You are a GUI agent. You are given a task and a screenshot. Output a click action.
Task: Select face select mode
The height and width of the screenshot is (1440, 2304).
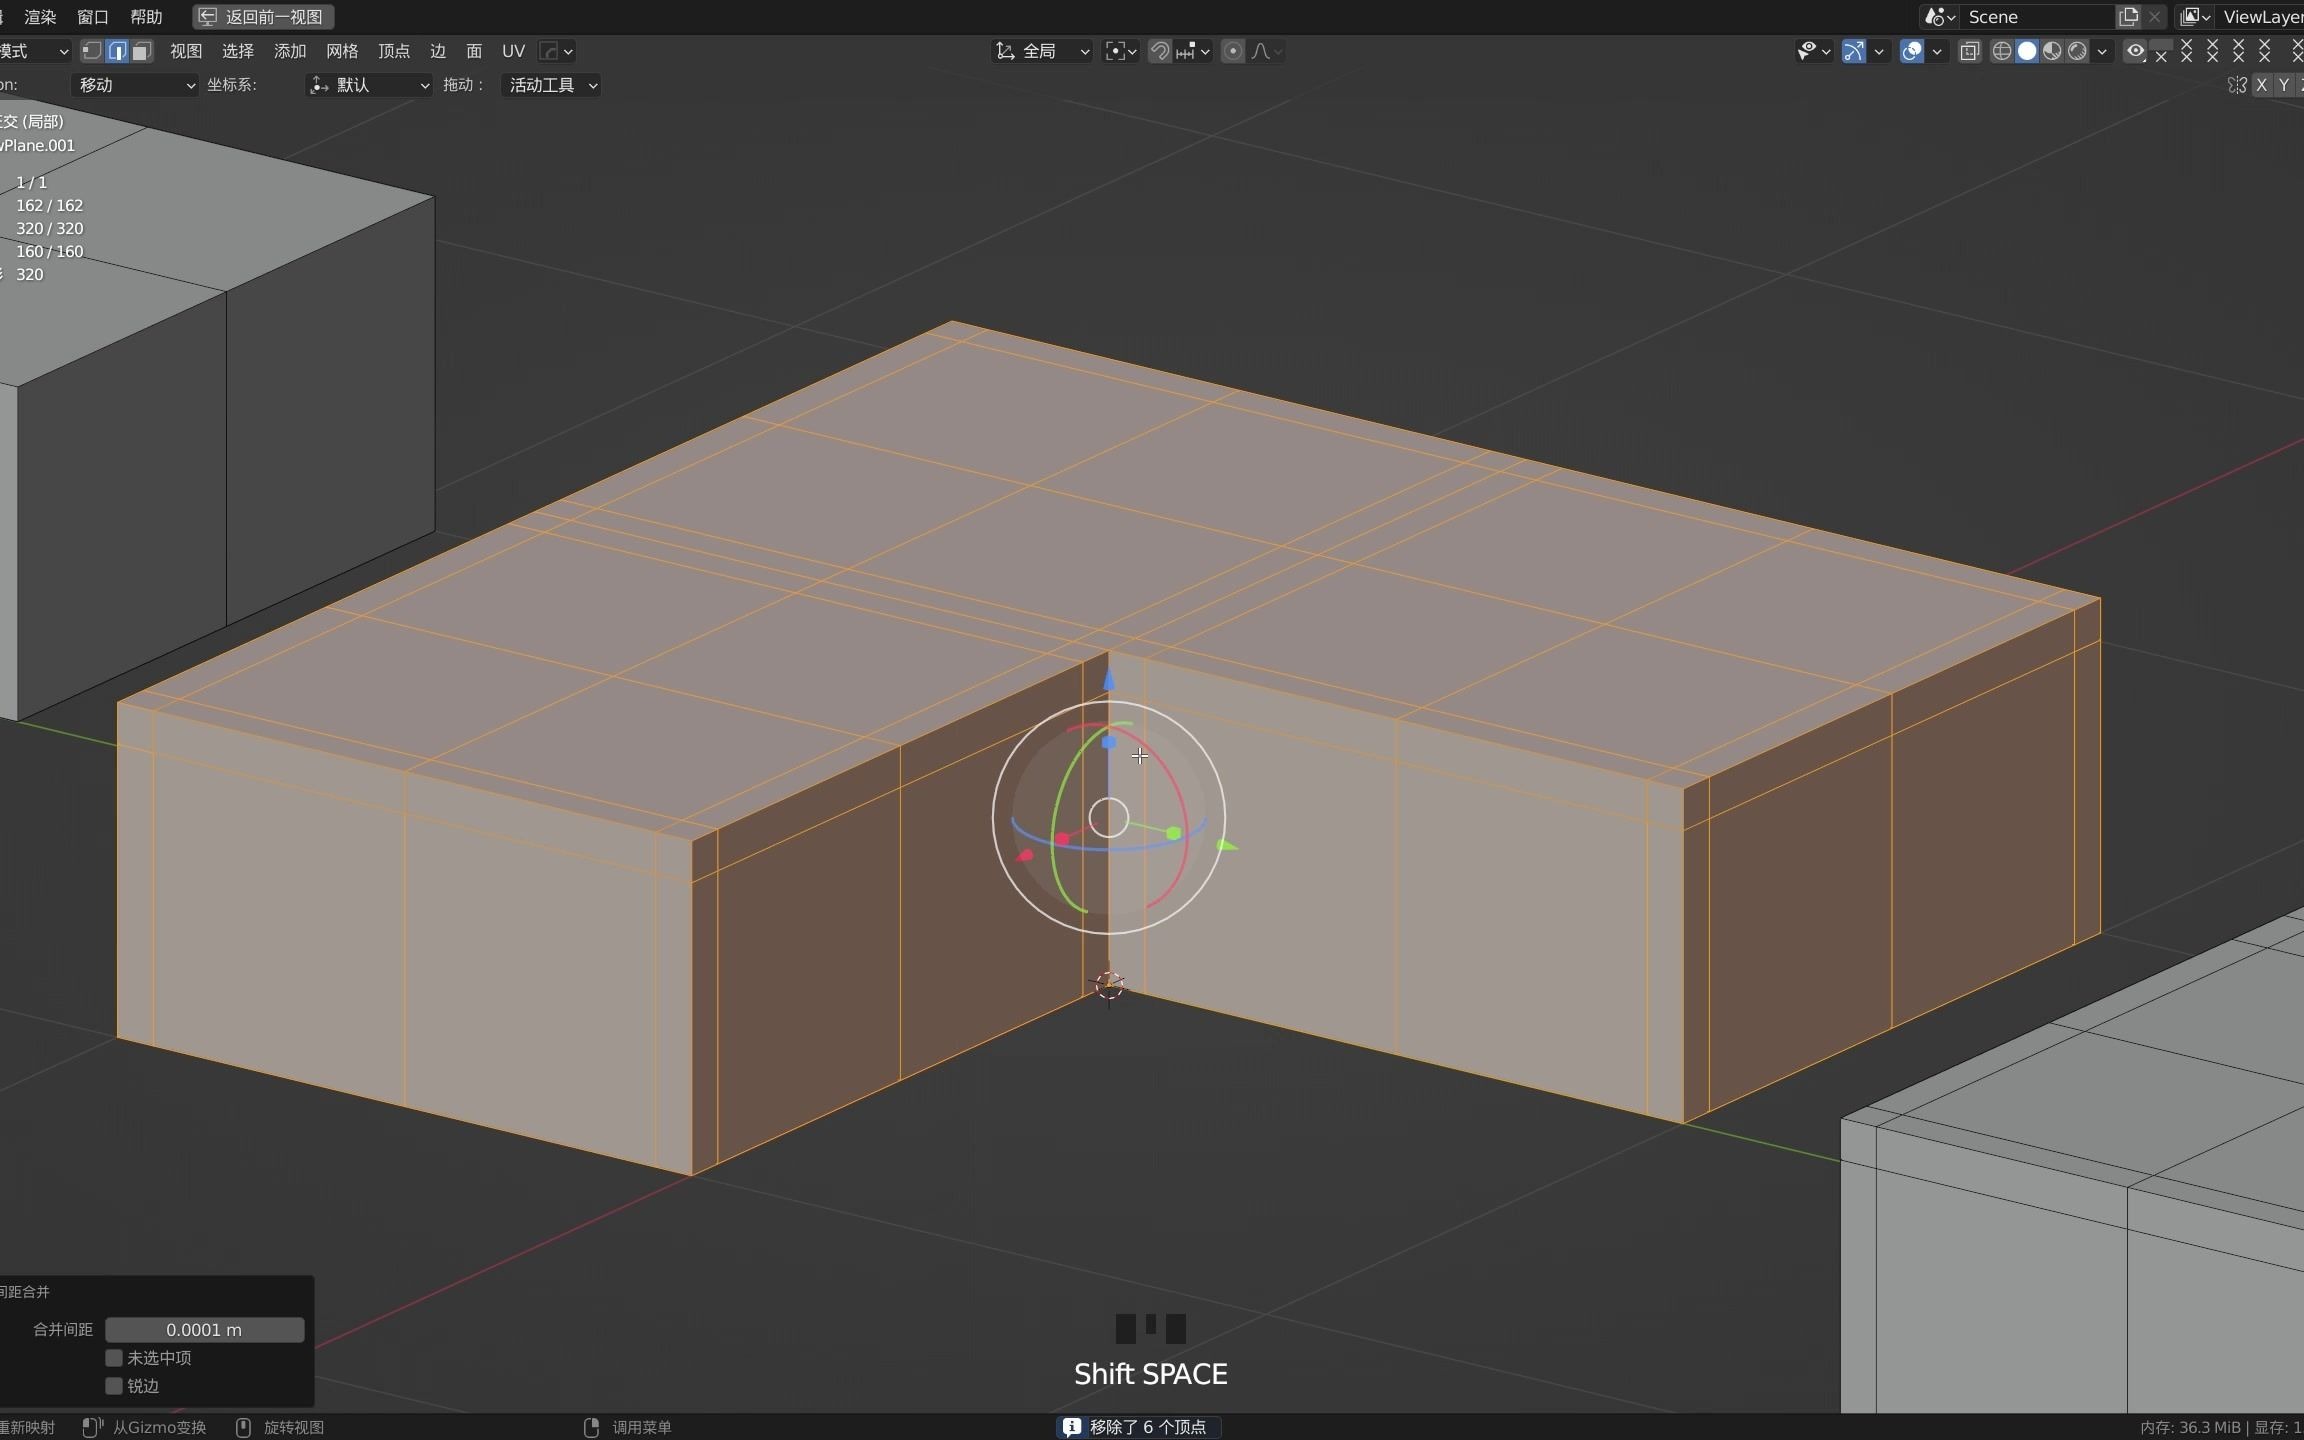tap(141, 50)
